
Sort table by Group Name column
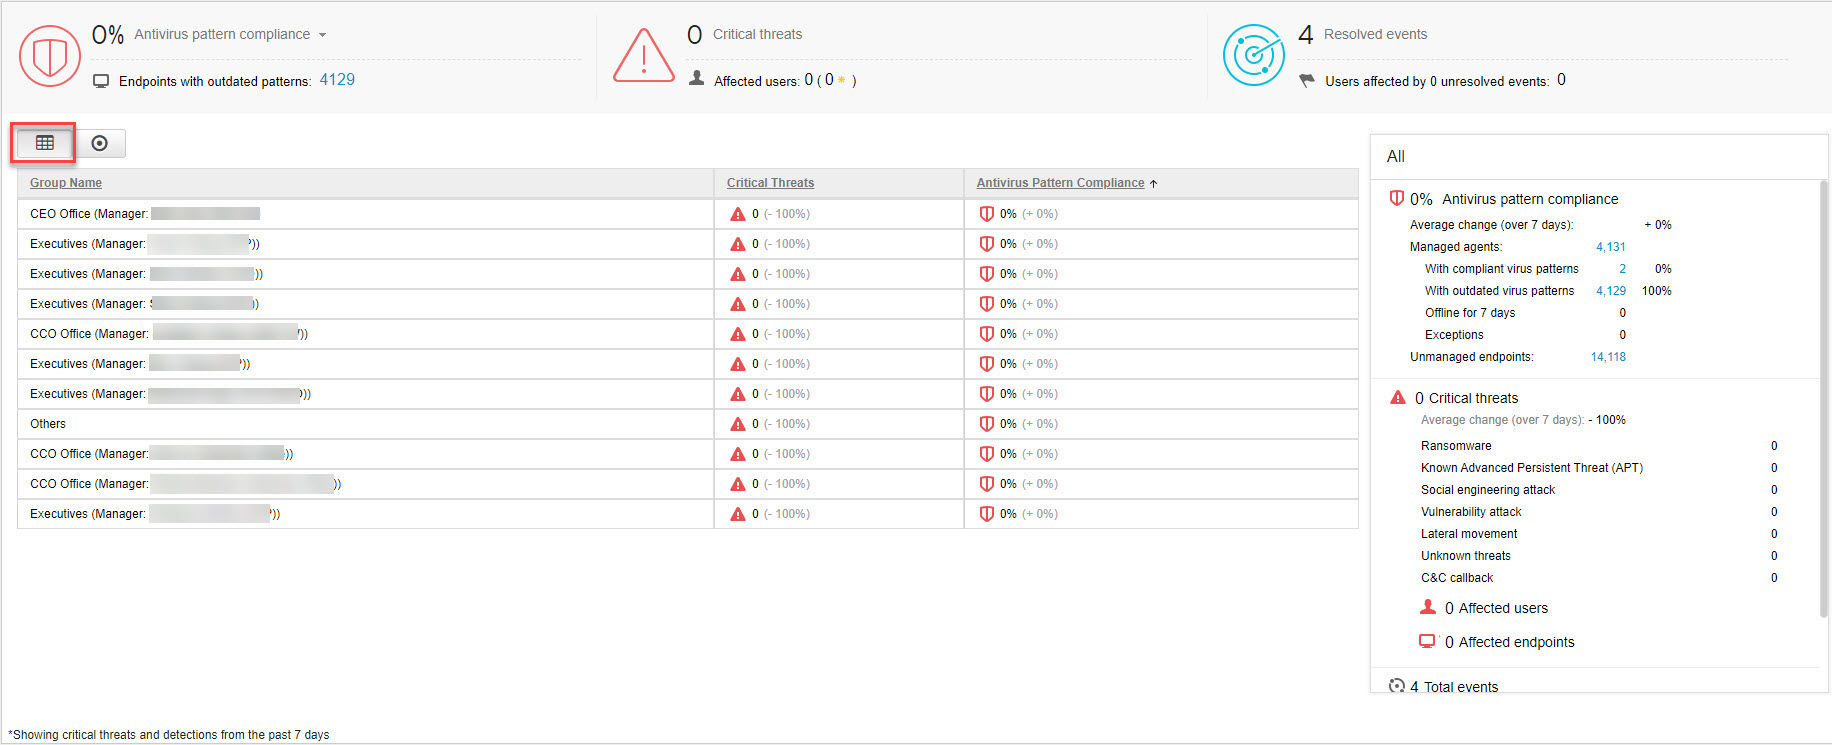(66, 183)
